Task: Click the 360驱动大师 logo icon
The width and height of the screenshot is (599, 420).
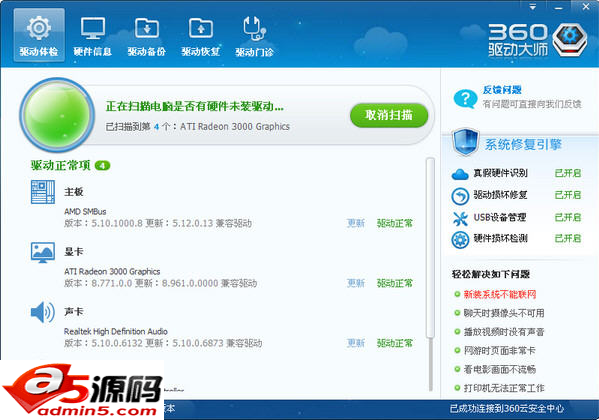Action: tap(570, 39)
